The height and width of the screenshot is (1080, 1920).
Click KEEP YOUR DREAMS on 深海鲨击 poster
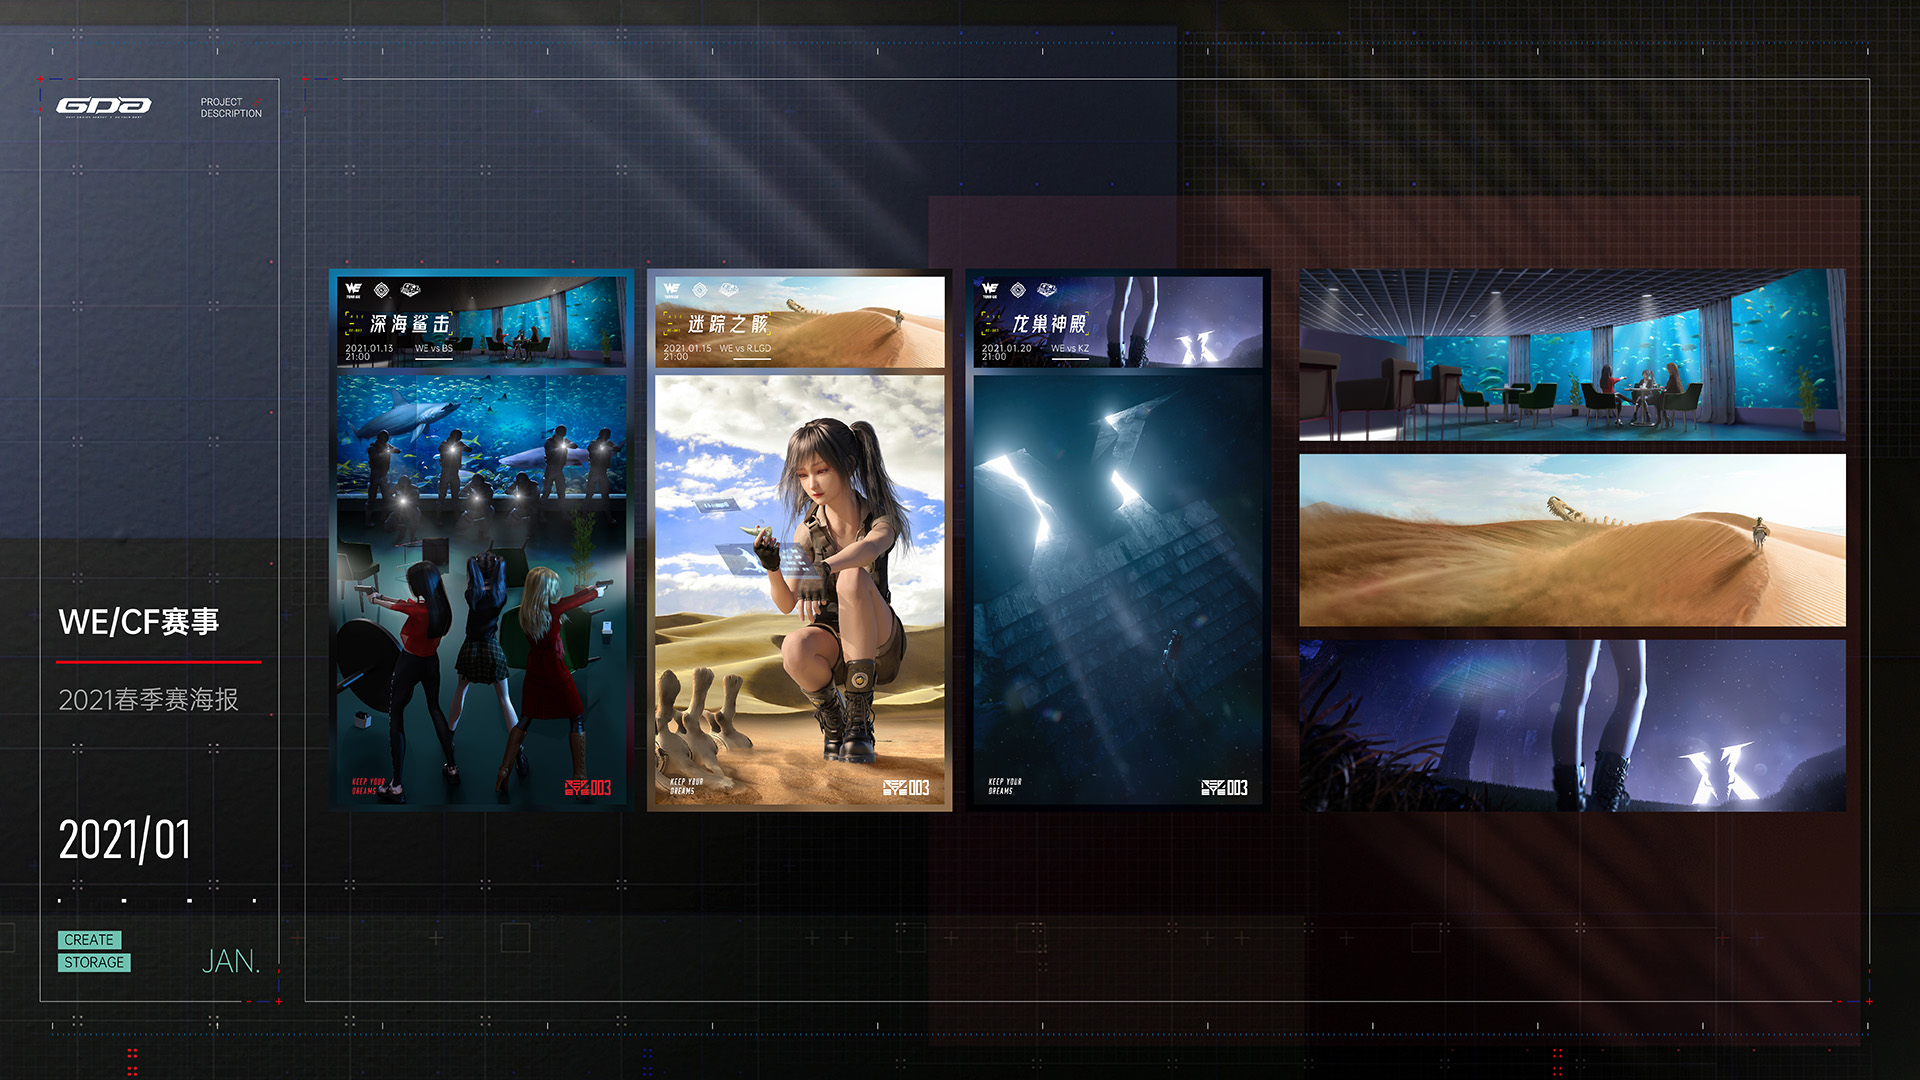click(x=368, y=786)
